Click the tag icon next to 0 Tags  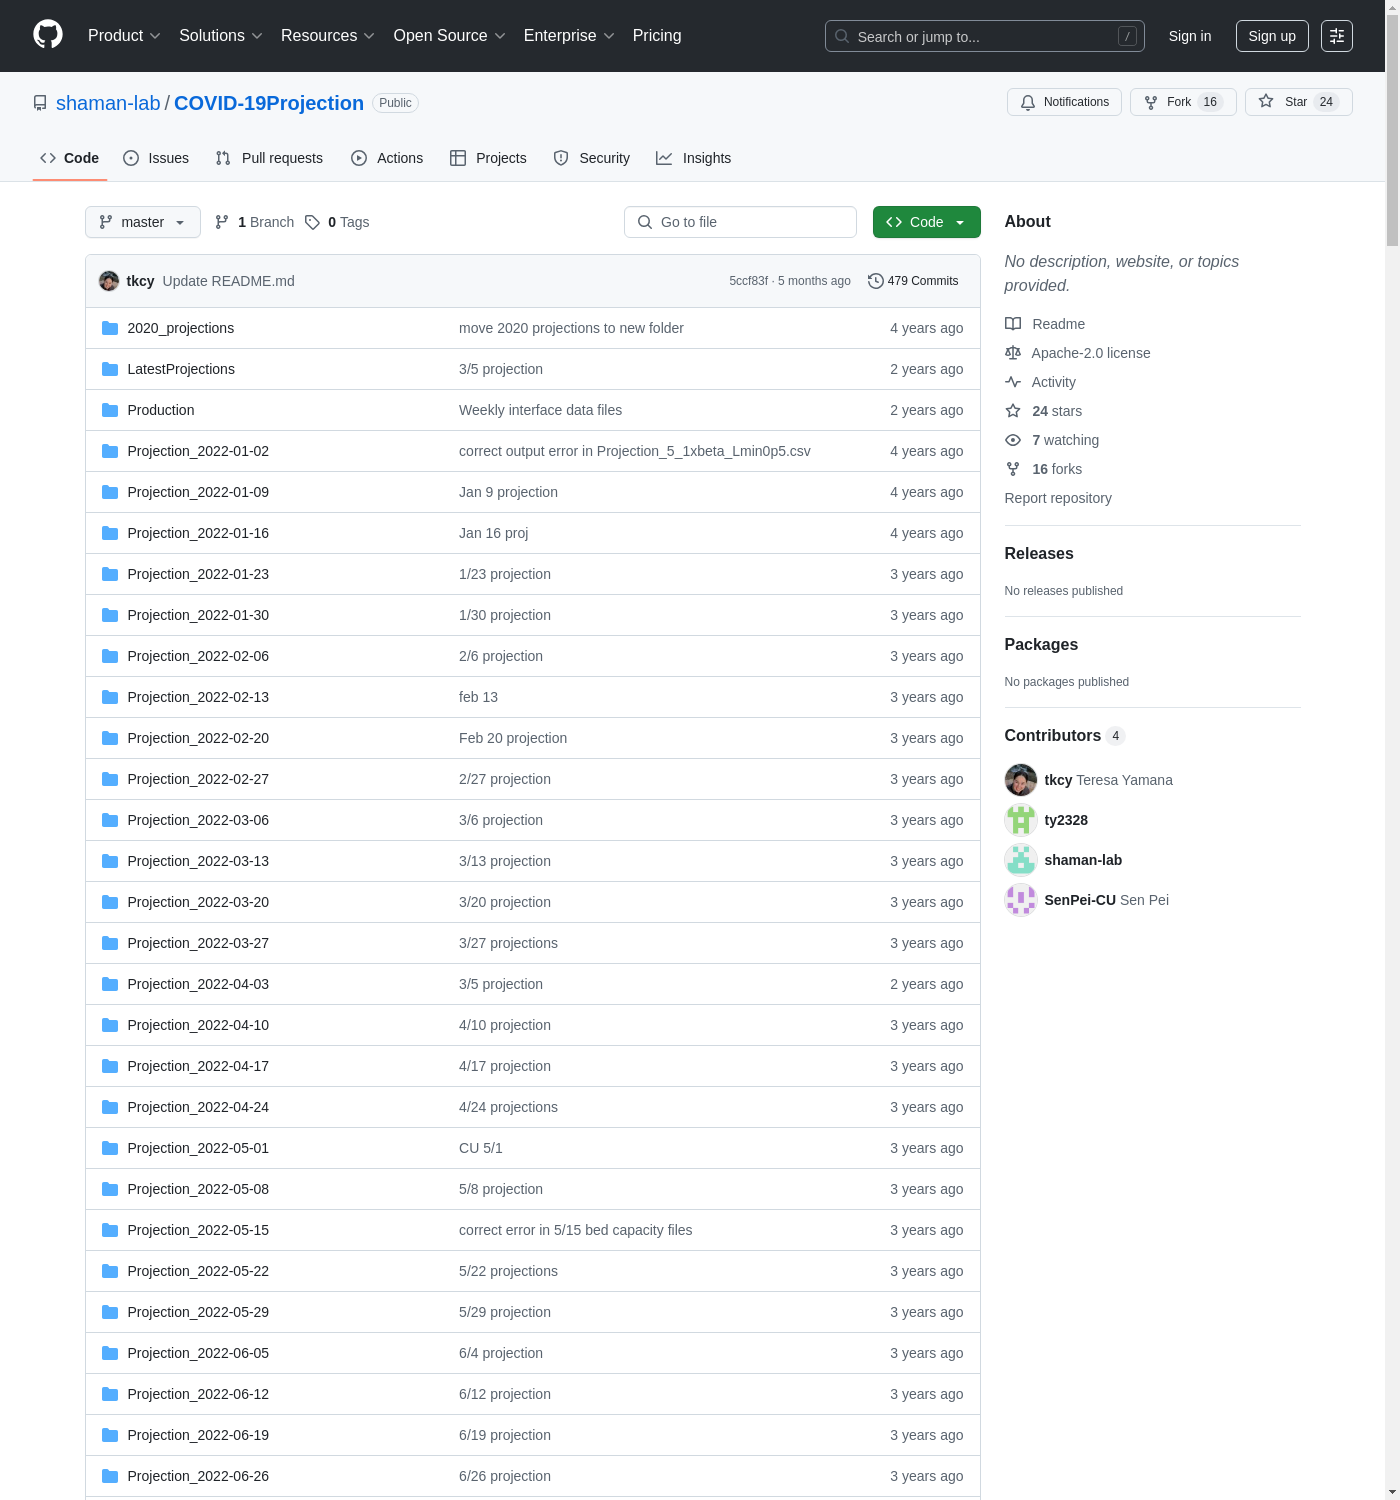point(312,222)
